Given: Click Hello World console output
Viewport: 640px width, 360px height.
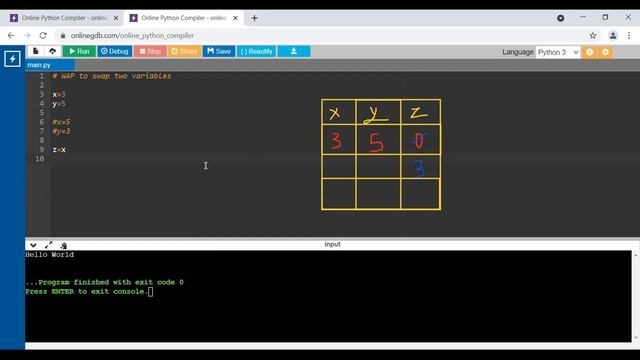Looking at the screenshot, I should (50, 255).
